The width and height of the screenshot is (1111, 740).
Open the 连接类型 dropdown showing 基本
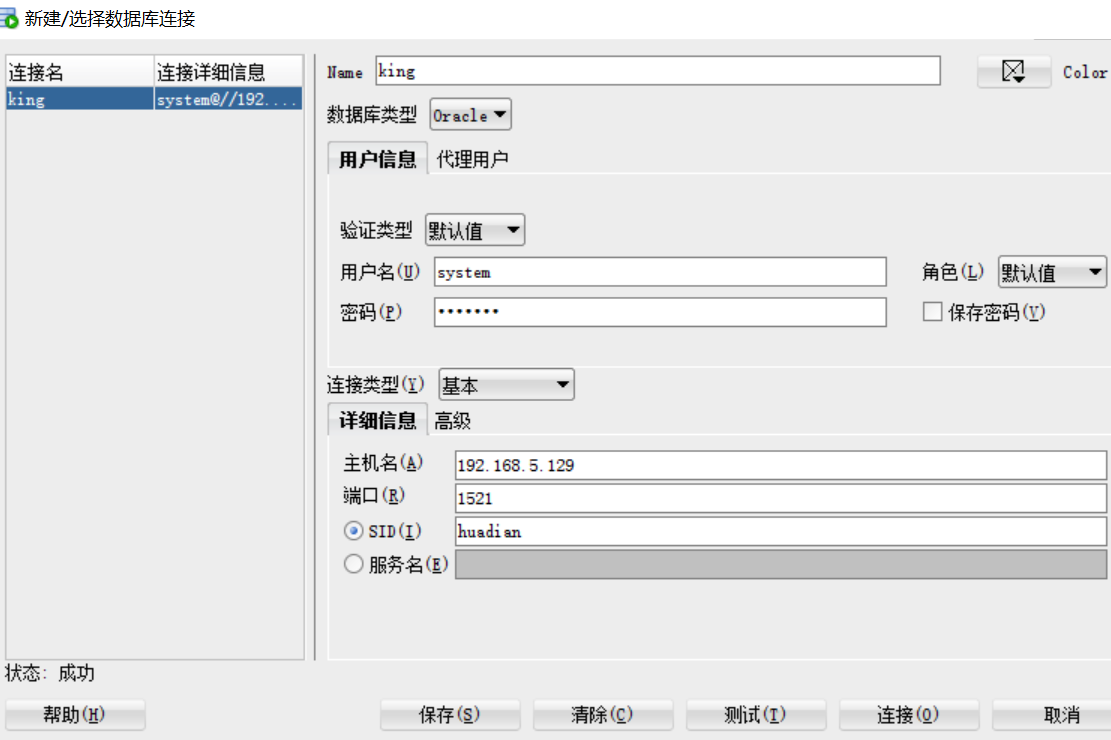tap(506, 384)
